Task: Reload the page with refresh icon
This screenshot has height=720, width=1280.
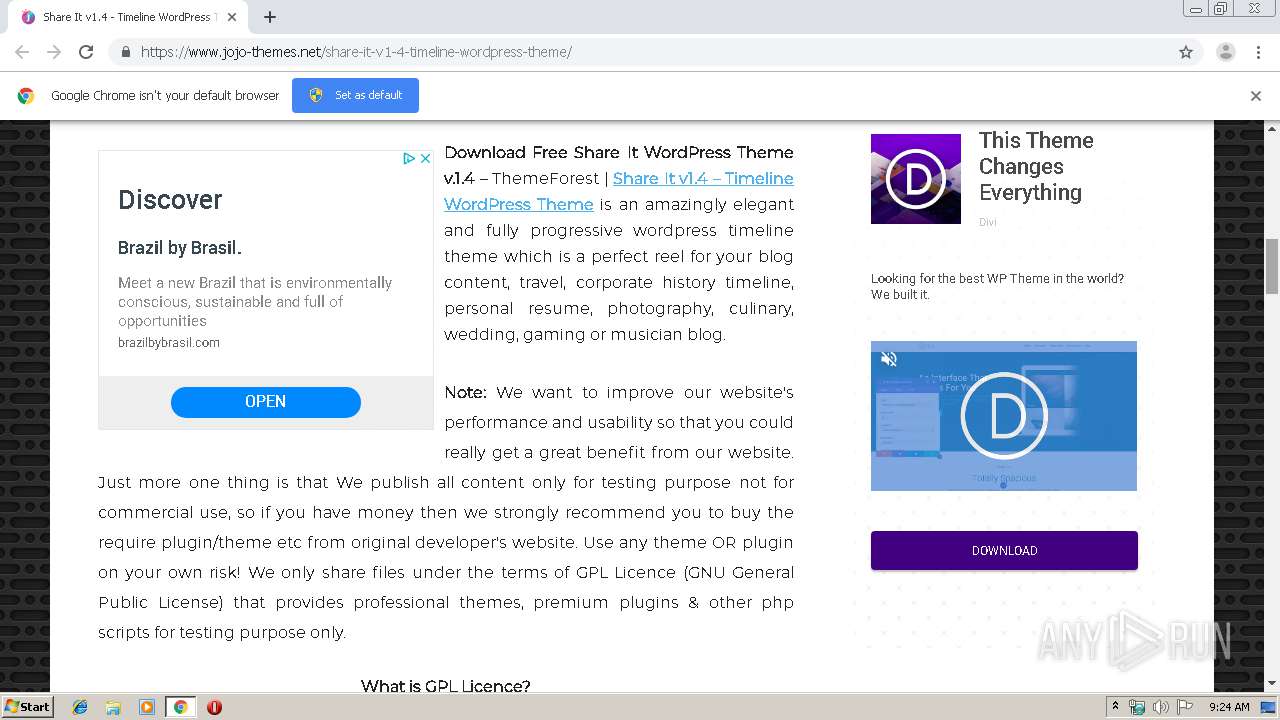Action: pyautogui.click(x=86, y=52)
